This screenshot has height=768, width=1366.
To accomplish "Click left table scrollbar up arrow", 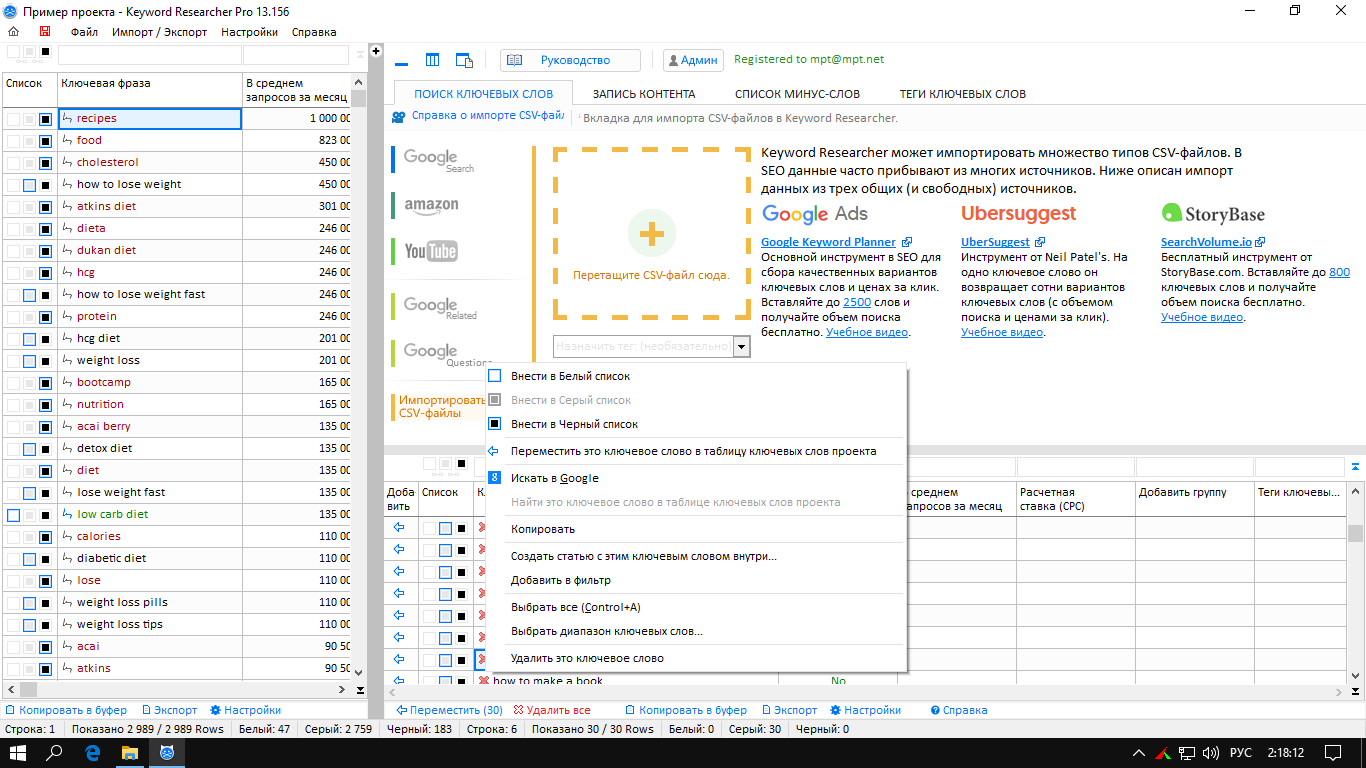I will point(359,82).
